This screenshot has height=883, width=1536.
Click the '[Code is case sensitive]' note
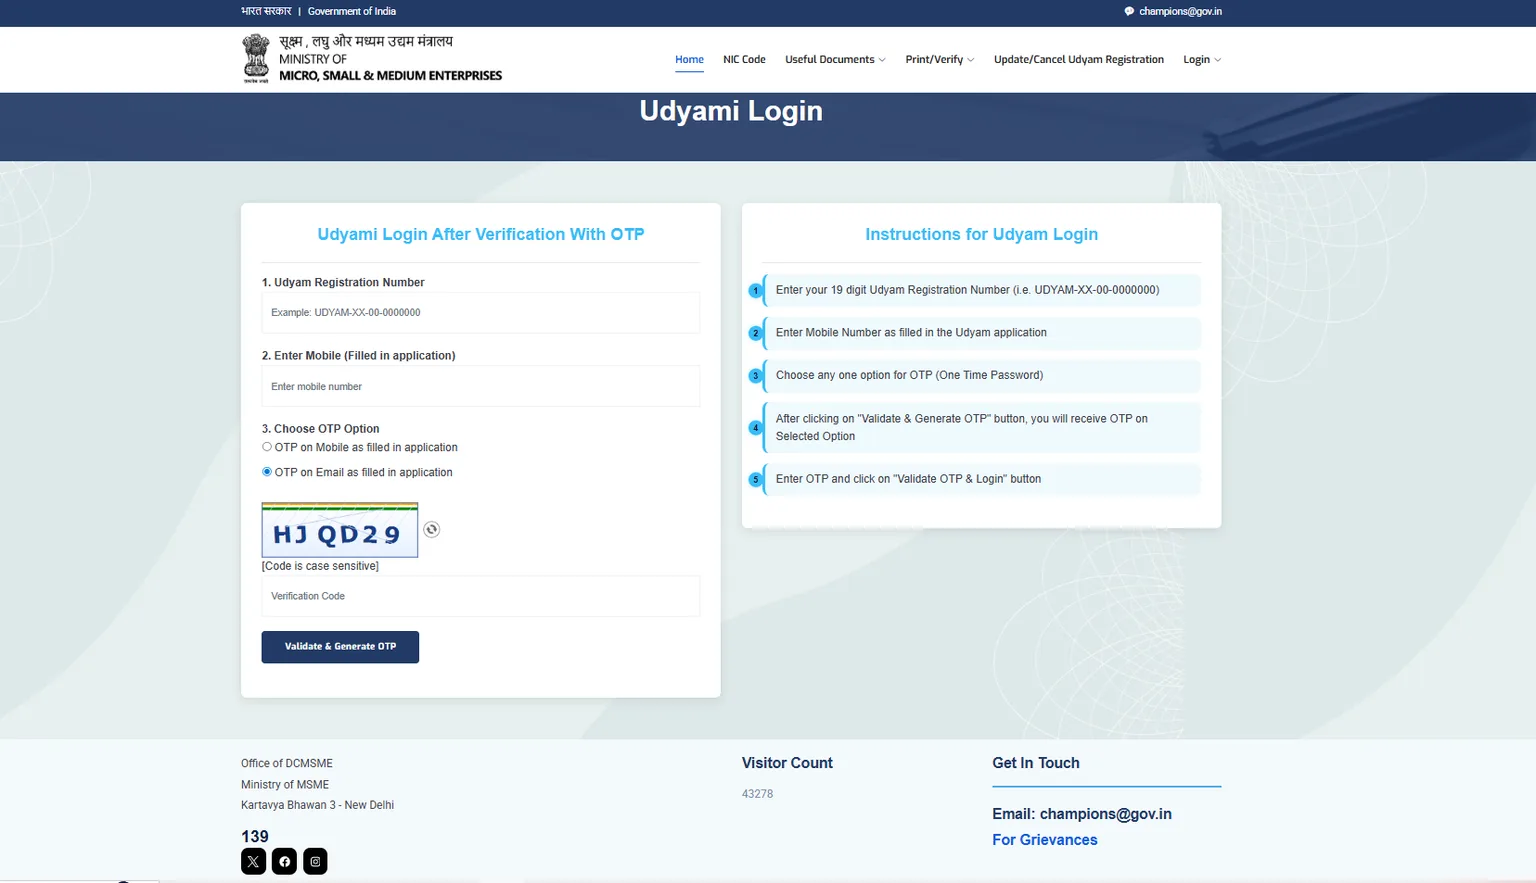tap(320, 566)
